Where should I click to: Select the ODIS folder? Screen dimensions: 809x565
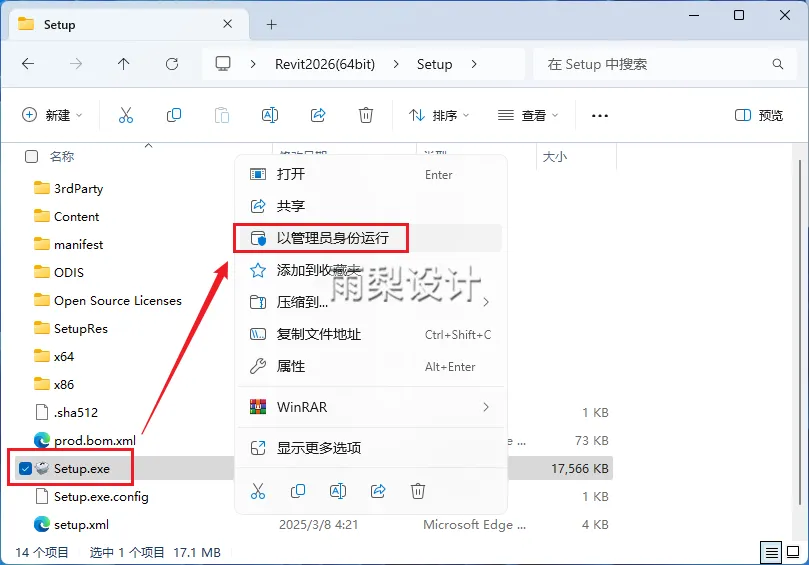69,272
